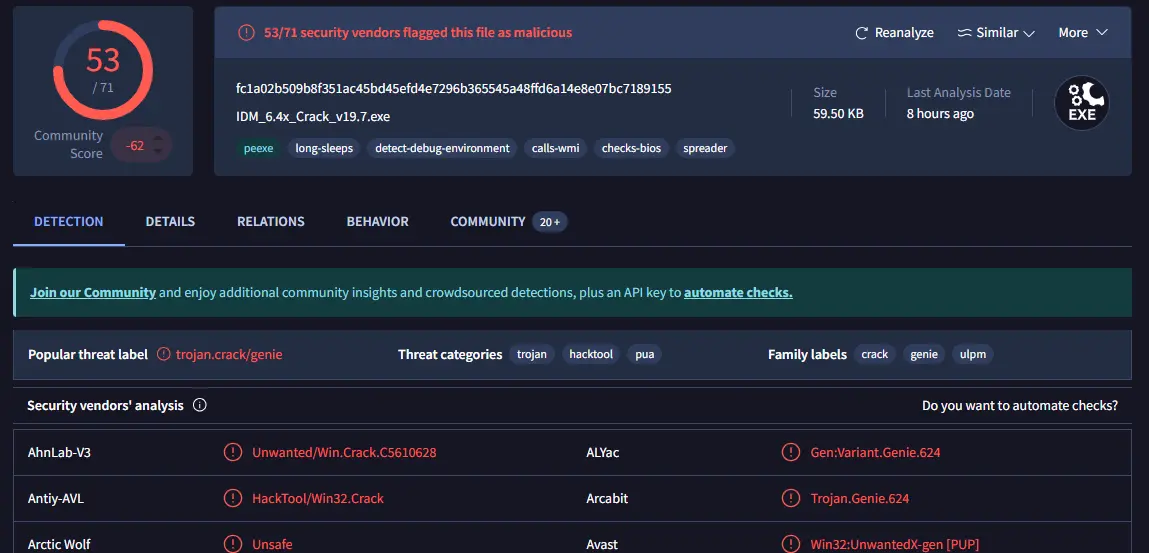Follow the Join our Community link
Screen dimensions: 1149x553
93,292
